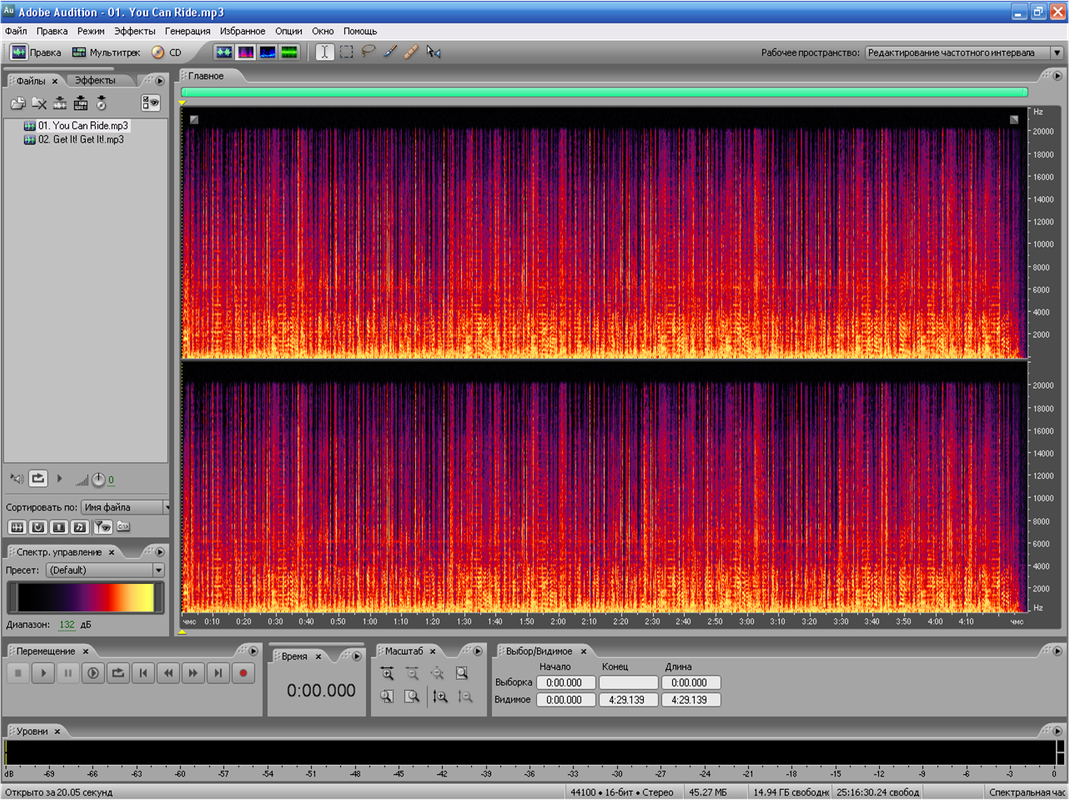Click Zoom Out Horizontally icon
Image resolution: width=1069 pixels, height=800 pixels.
pyautogui.click(x=412, y=674)
